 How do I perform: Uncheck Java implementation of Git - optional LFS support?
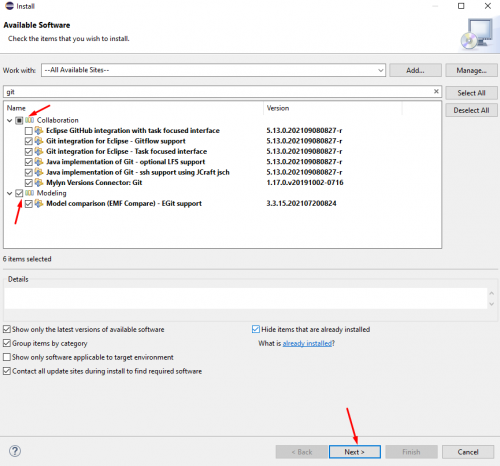[x=29, y=162]
